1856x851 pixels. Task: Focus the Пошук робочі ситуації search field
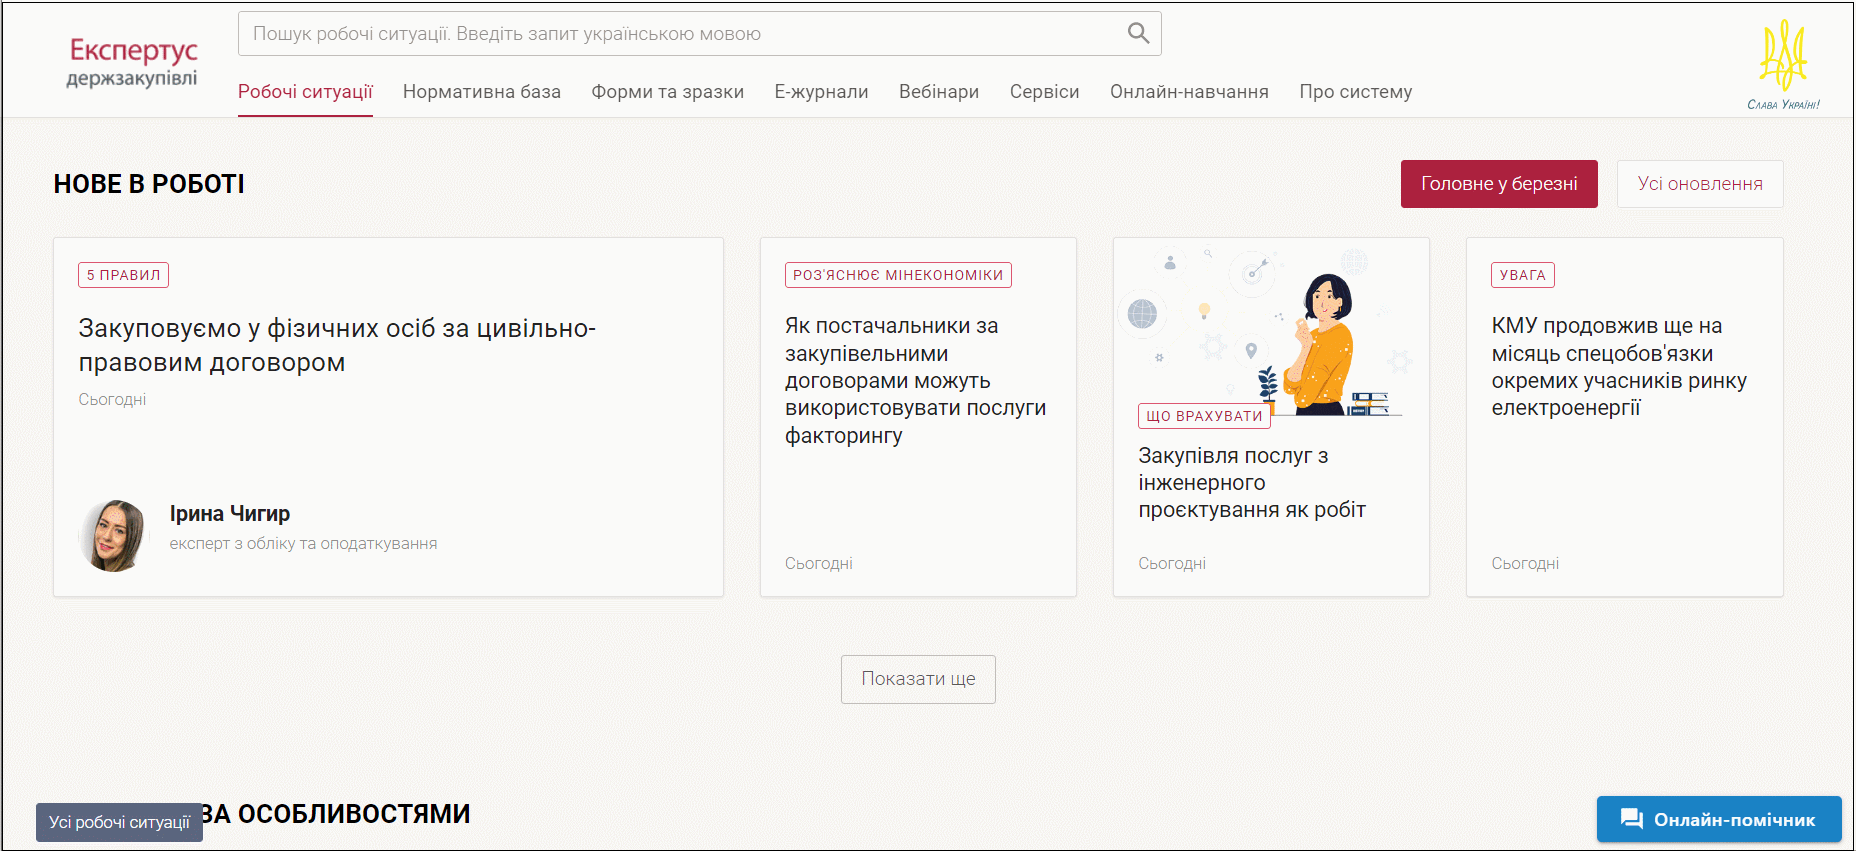pos(680,34)
